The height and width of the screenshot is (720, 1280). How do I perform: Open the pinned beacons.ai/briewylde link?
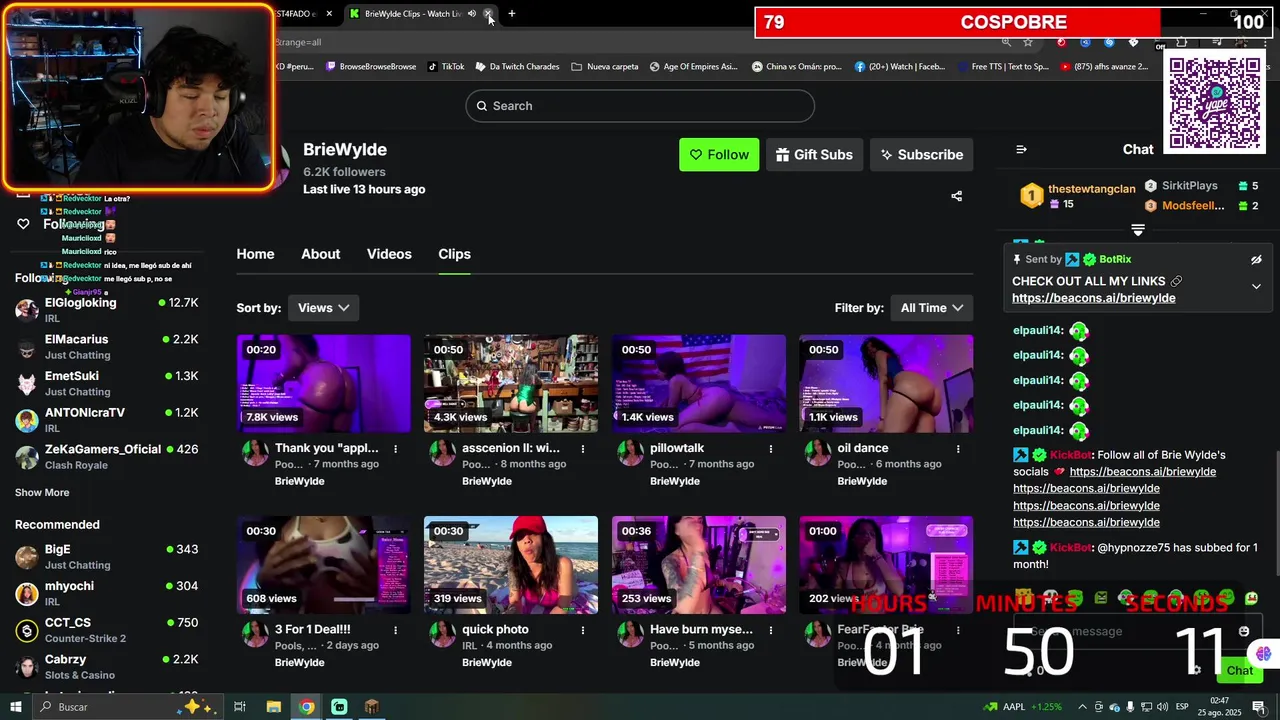tap(1093, 298)
